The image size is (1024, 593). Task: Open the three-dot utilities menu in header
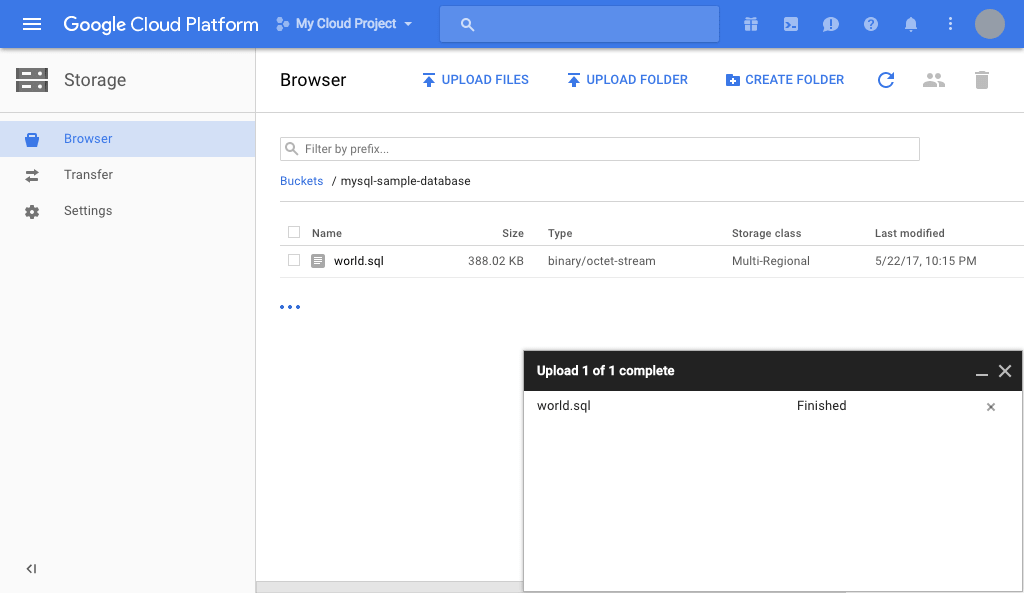tap(950, 24)
